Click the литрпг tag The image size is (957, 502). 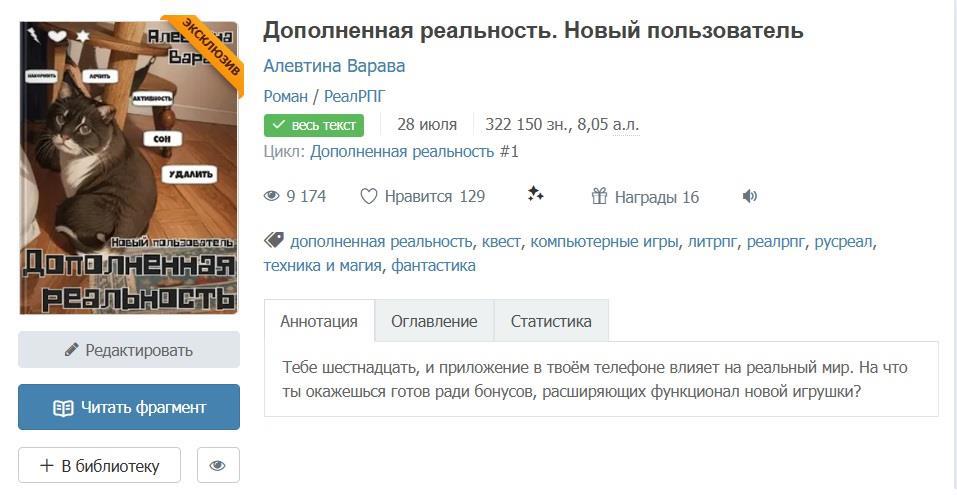point(712,241)
